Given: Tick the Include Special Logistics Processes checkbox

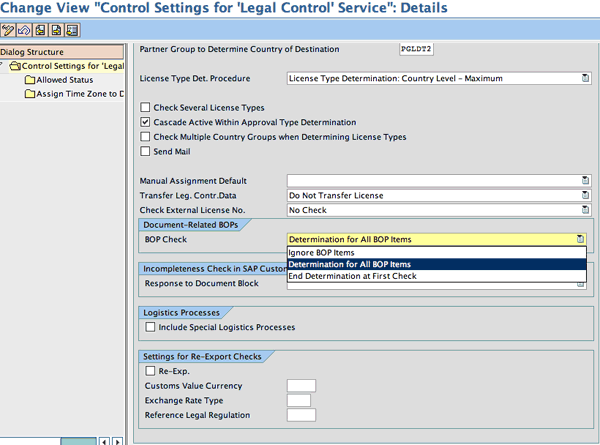Looking at the screenshot, I should pyautogui.click(x=150, y=327).
